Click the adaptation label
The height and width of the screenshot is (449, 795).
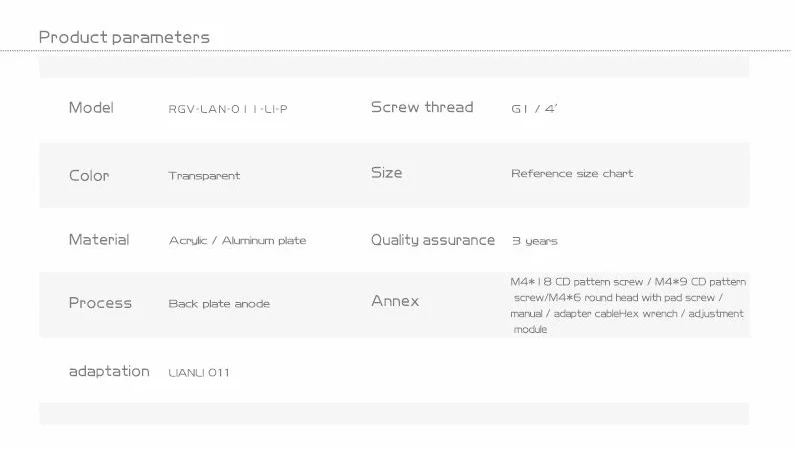(x=109, y=371)
